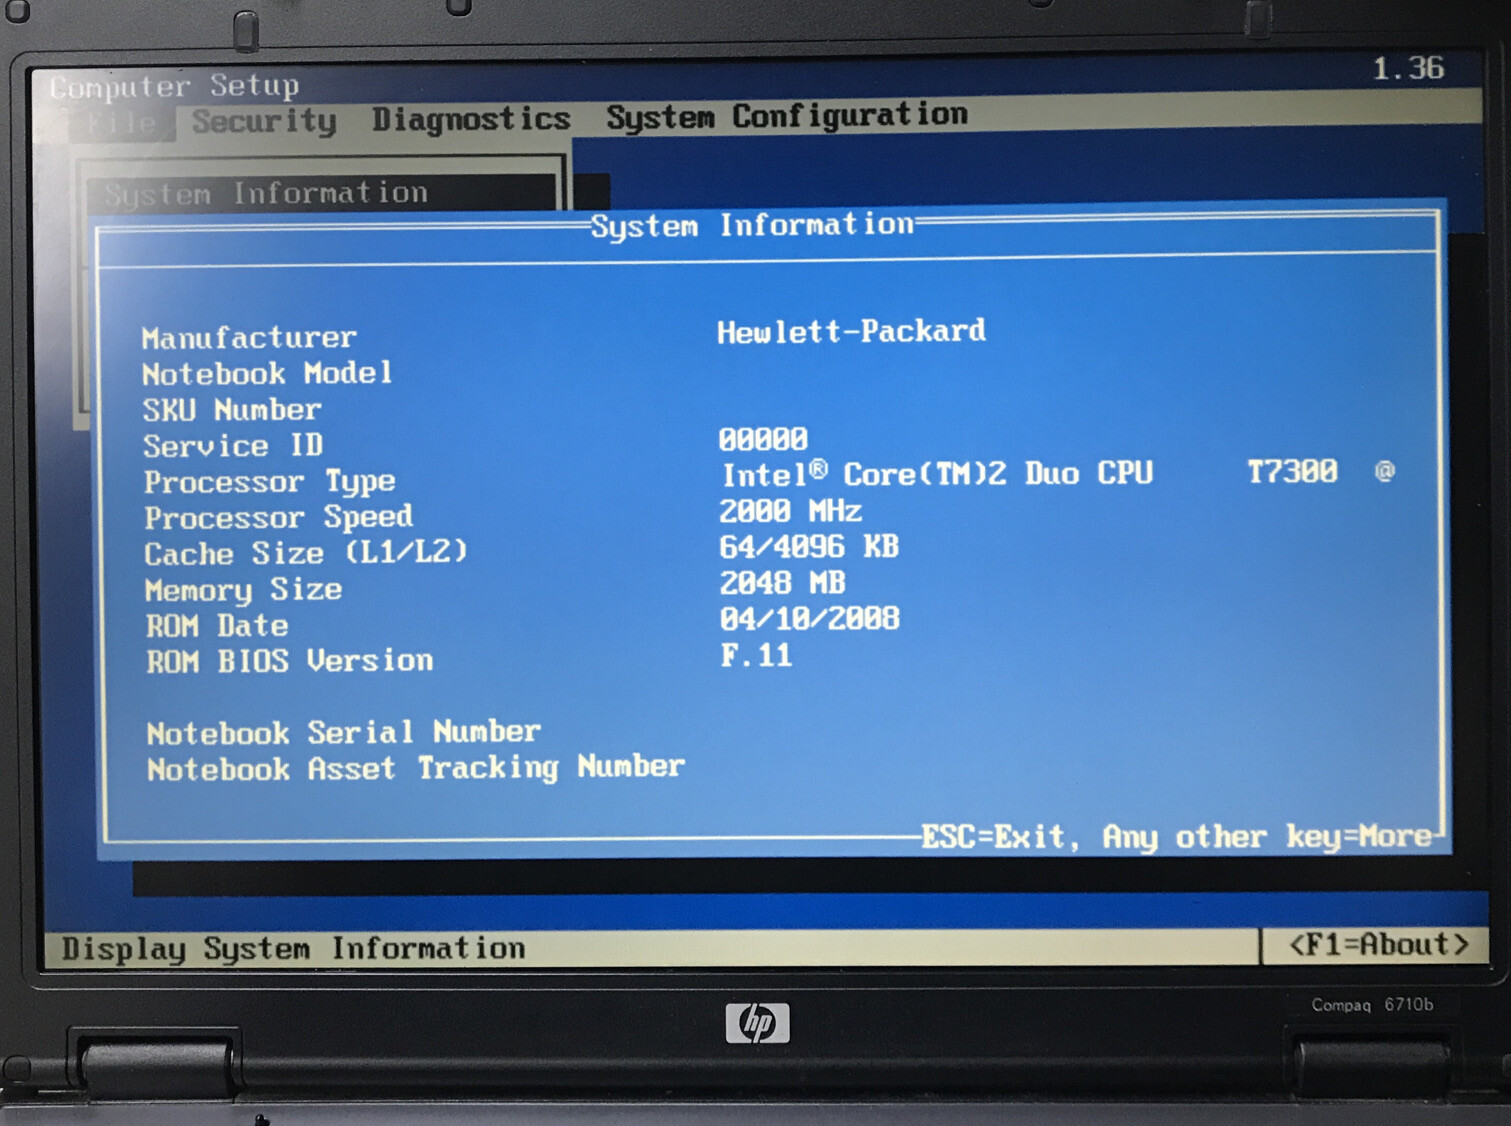Click the 2048 MB value
The height and width of the screenshot is (1126, 1511).
[x=782, y=582]
